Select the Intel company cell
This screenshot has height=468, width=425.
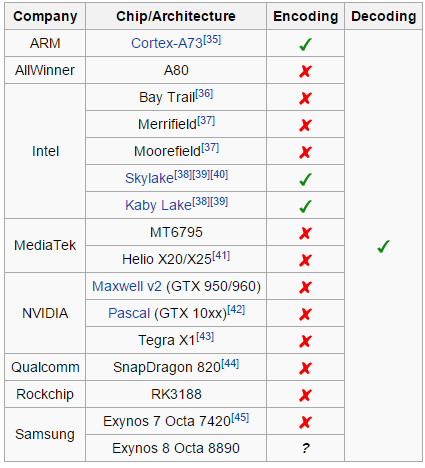[x=45, y=151]
